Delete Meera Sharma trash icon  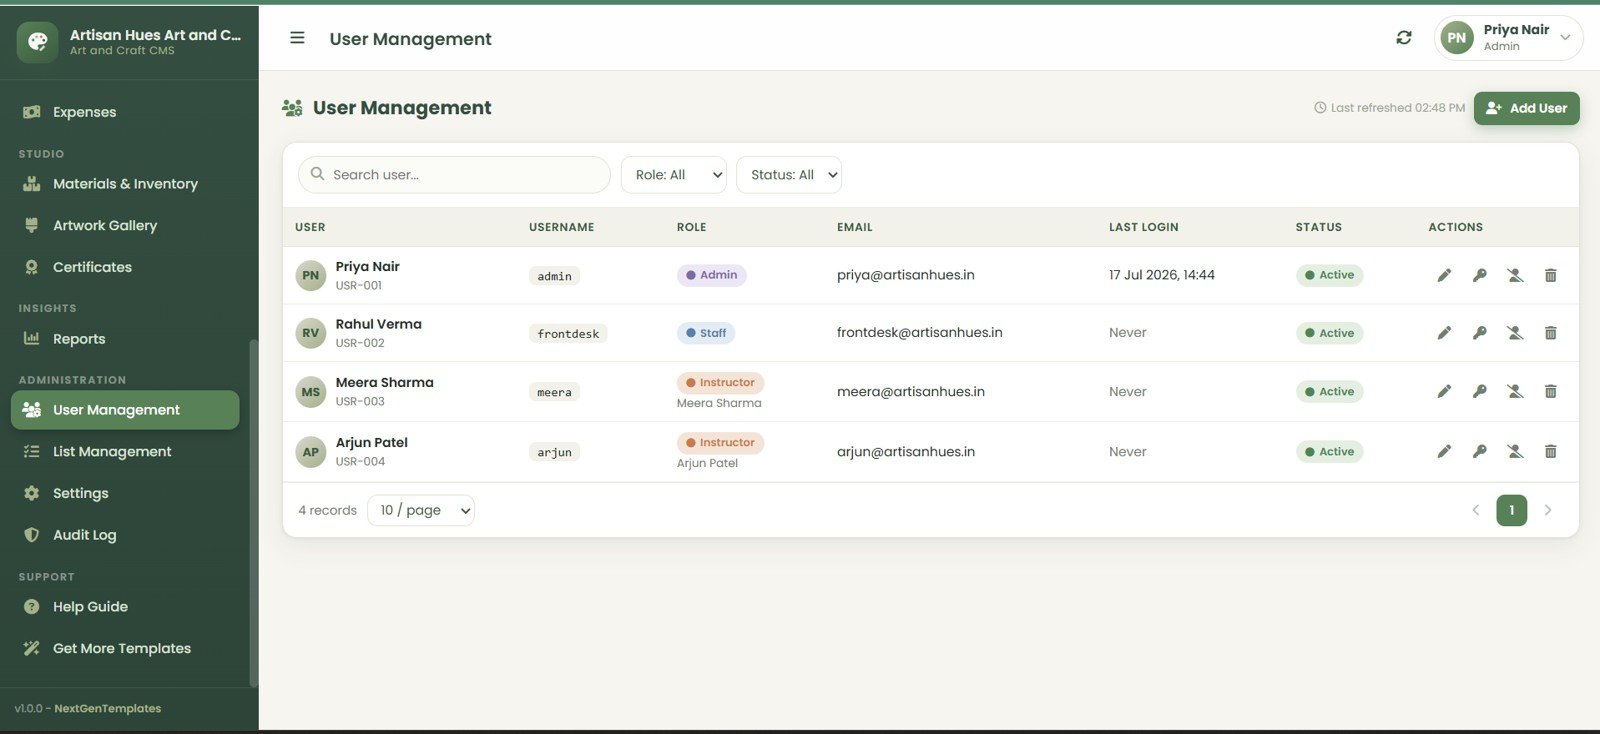pos(1550,392)
